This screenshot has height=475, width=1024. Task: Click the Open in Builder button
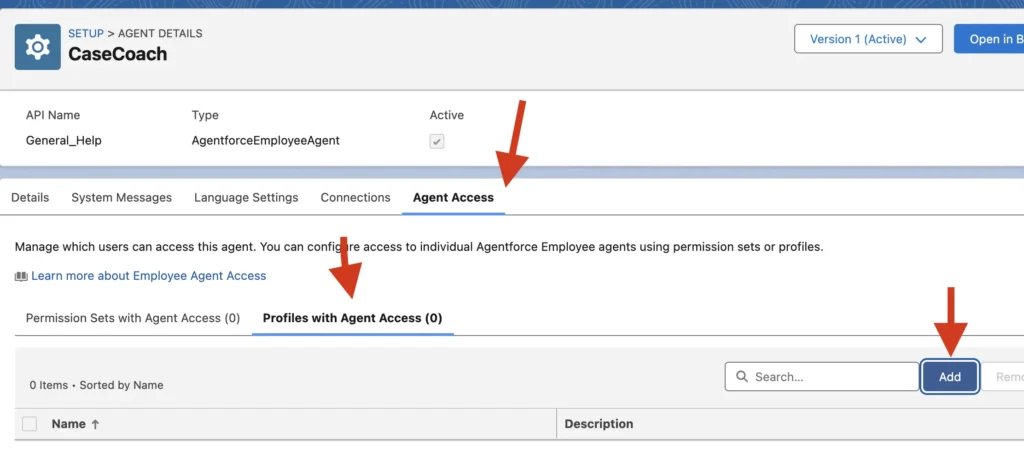click(x=988, y=39)
